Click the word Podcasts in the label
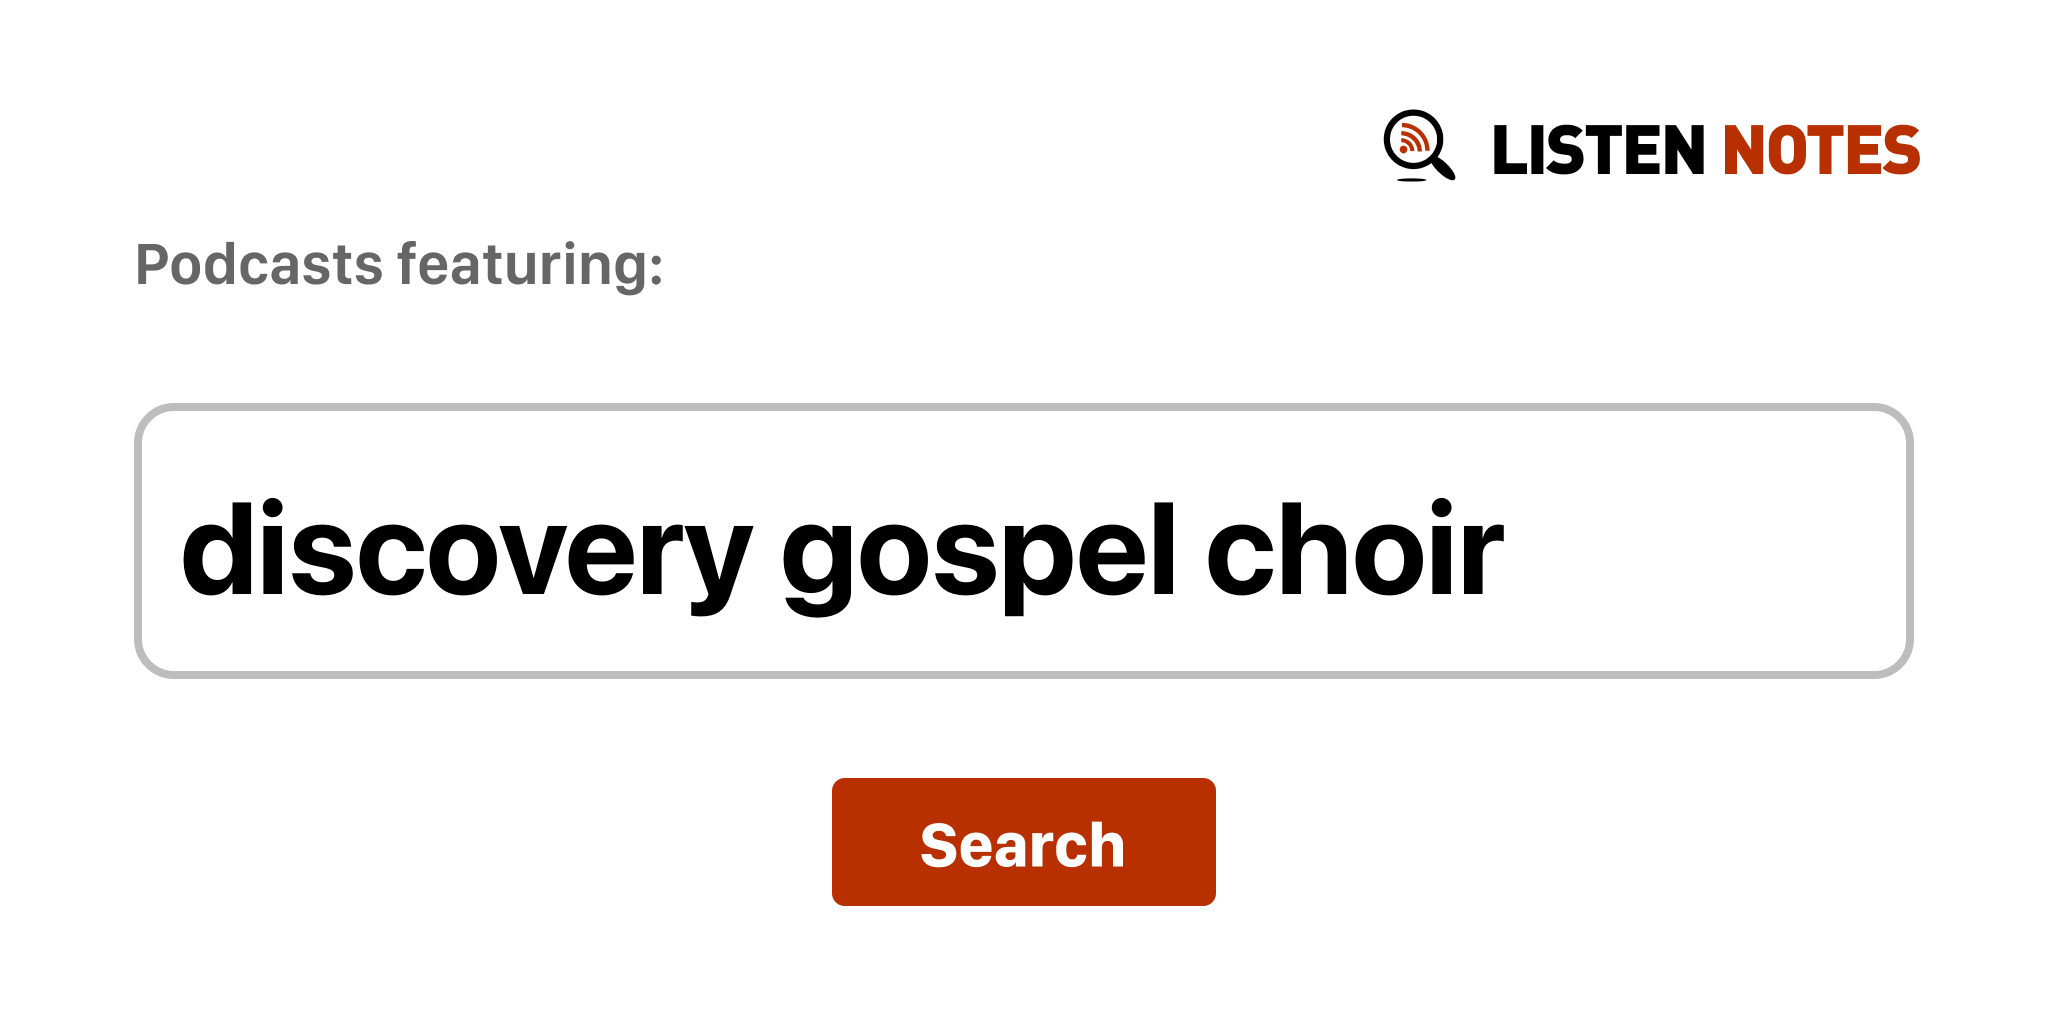Image resolution: width=2048 pixels, height=1024 pixels. (259, 265)
